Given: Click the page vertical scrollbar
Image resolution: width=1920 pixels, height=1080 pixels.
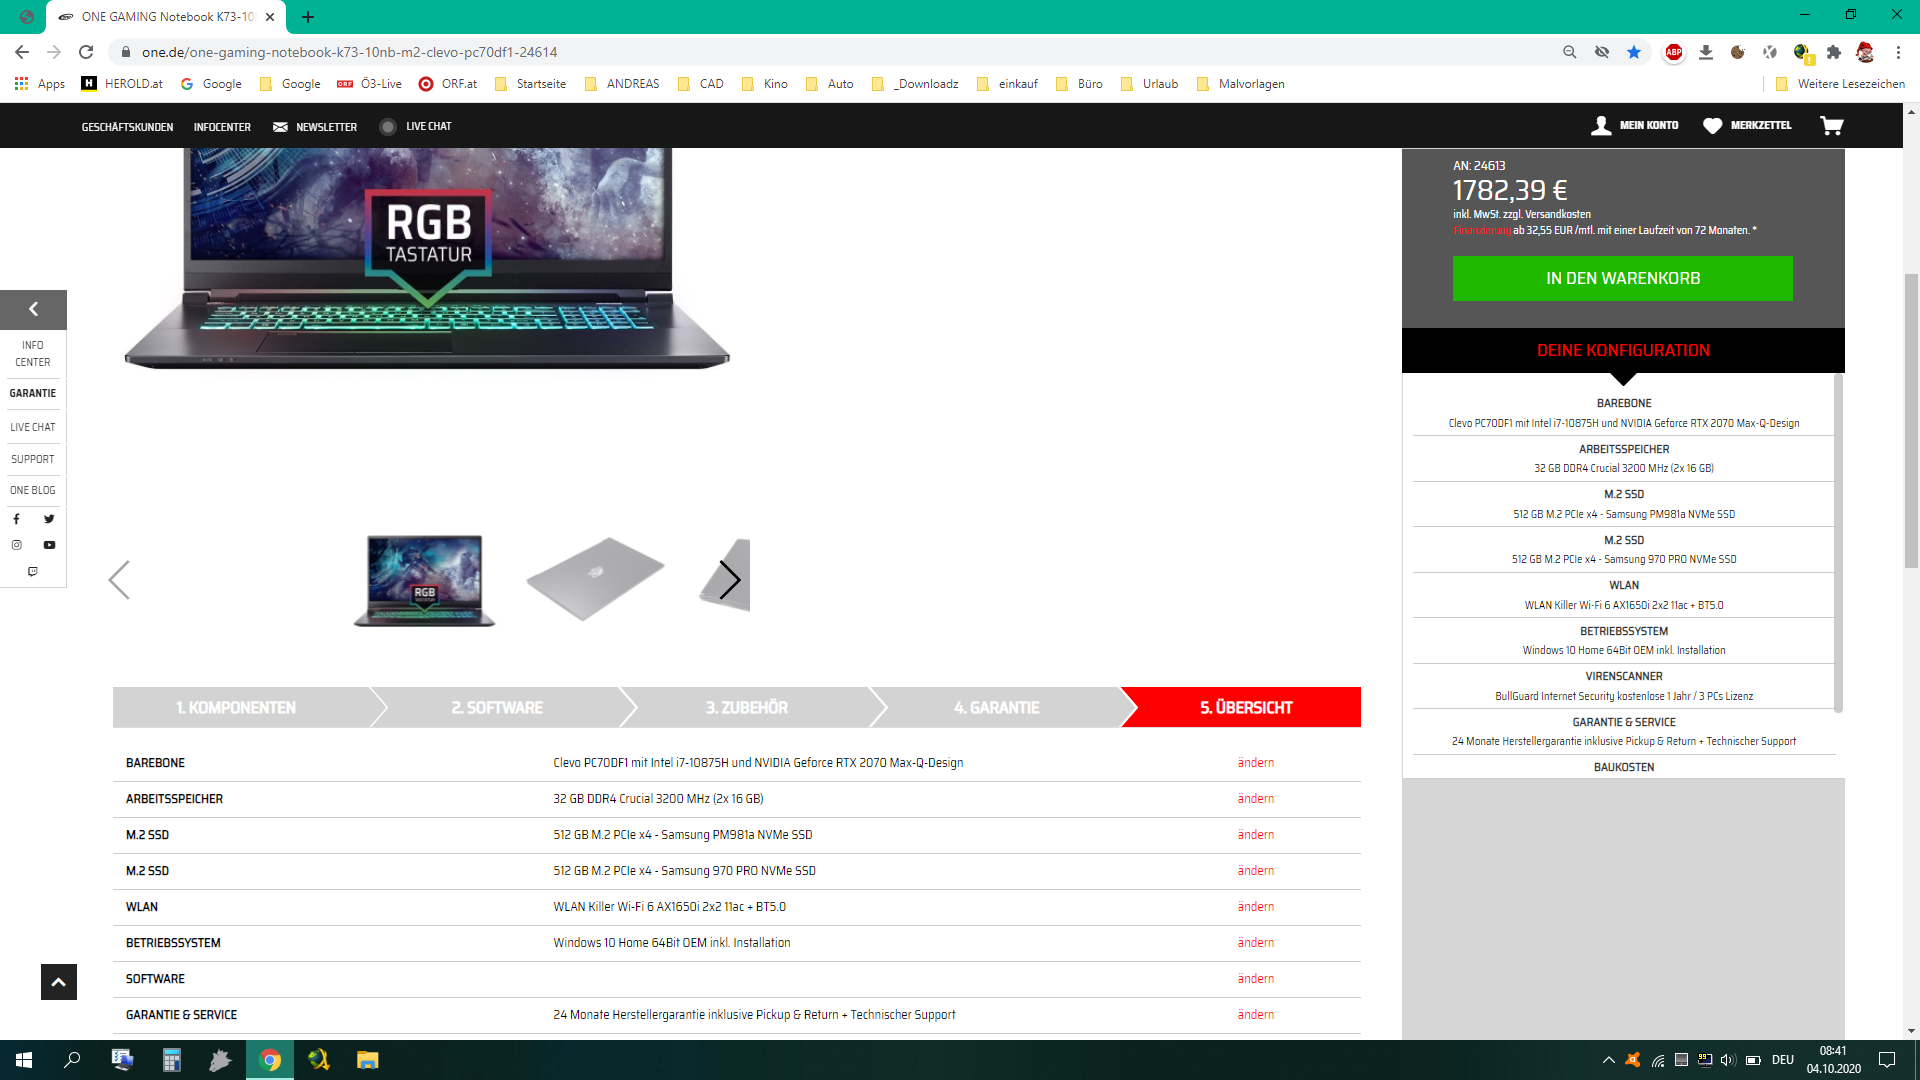Looking at the screenshot, I should pyautogui.click(x=1911, y=420).
